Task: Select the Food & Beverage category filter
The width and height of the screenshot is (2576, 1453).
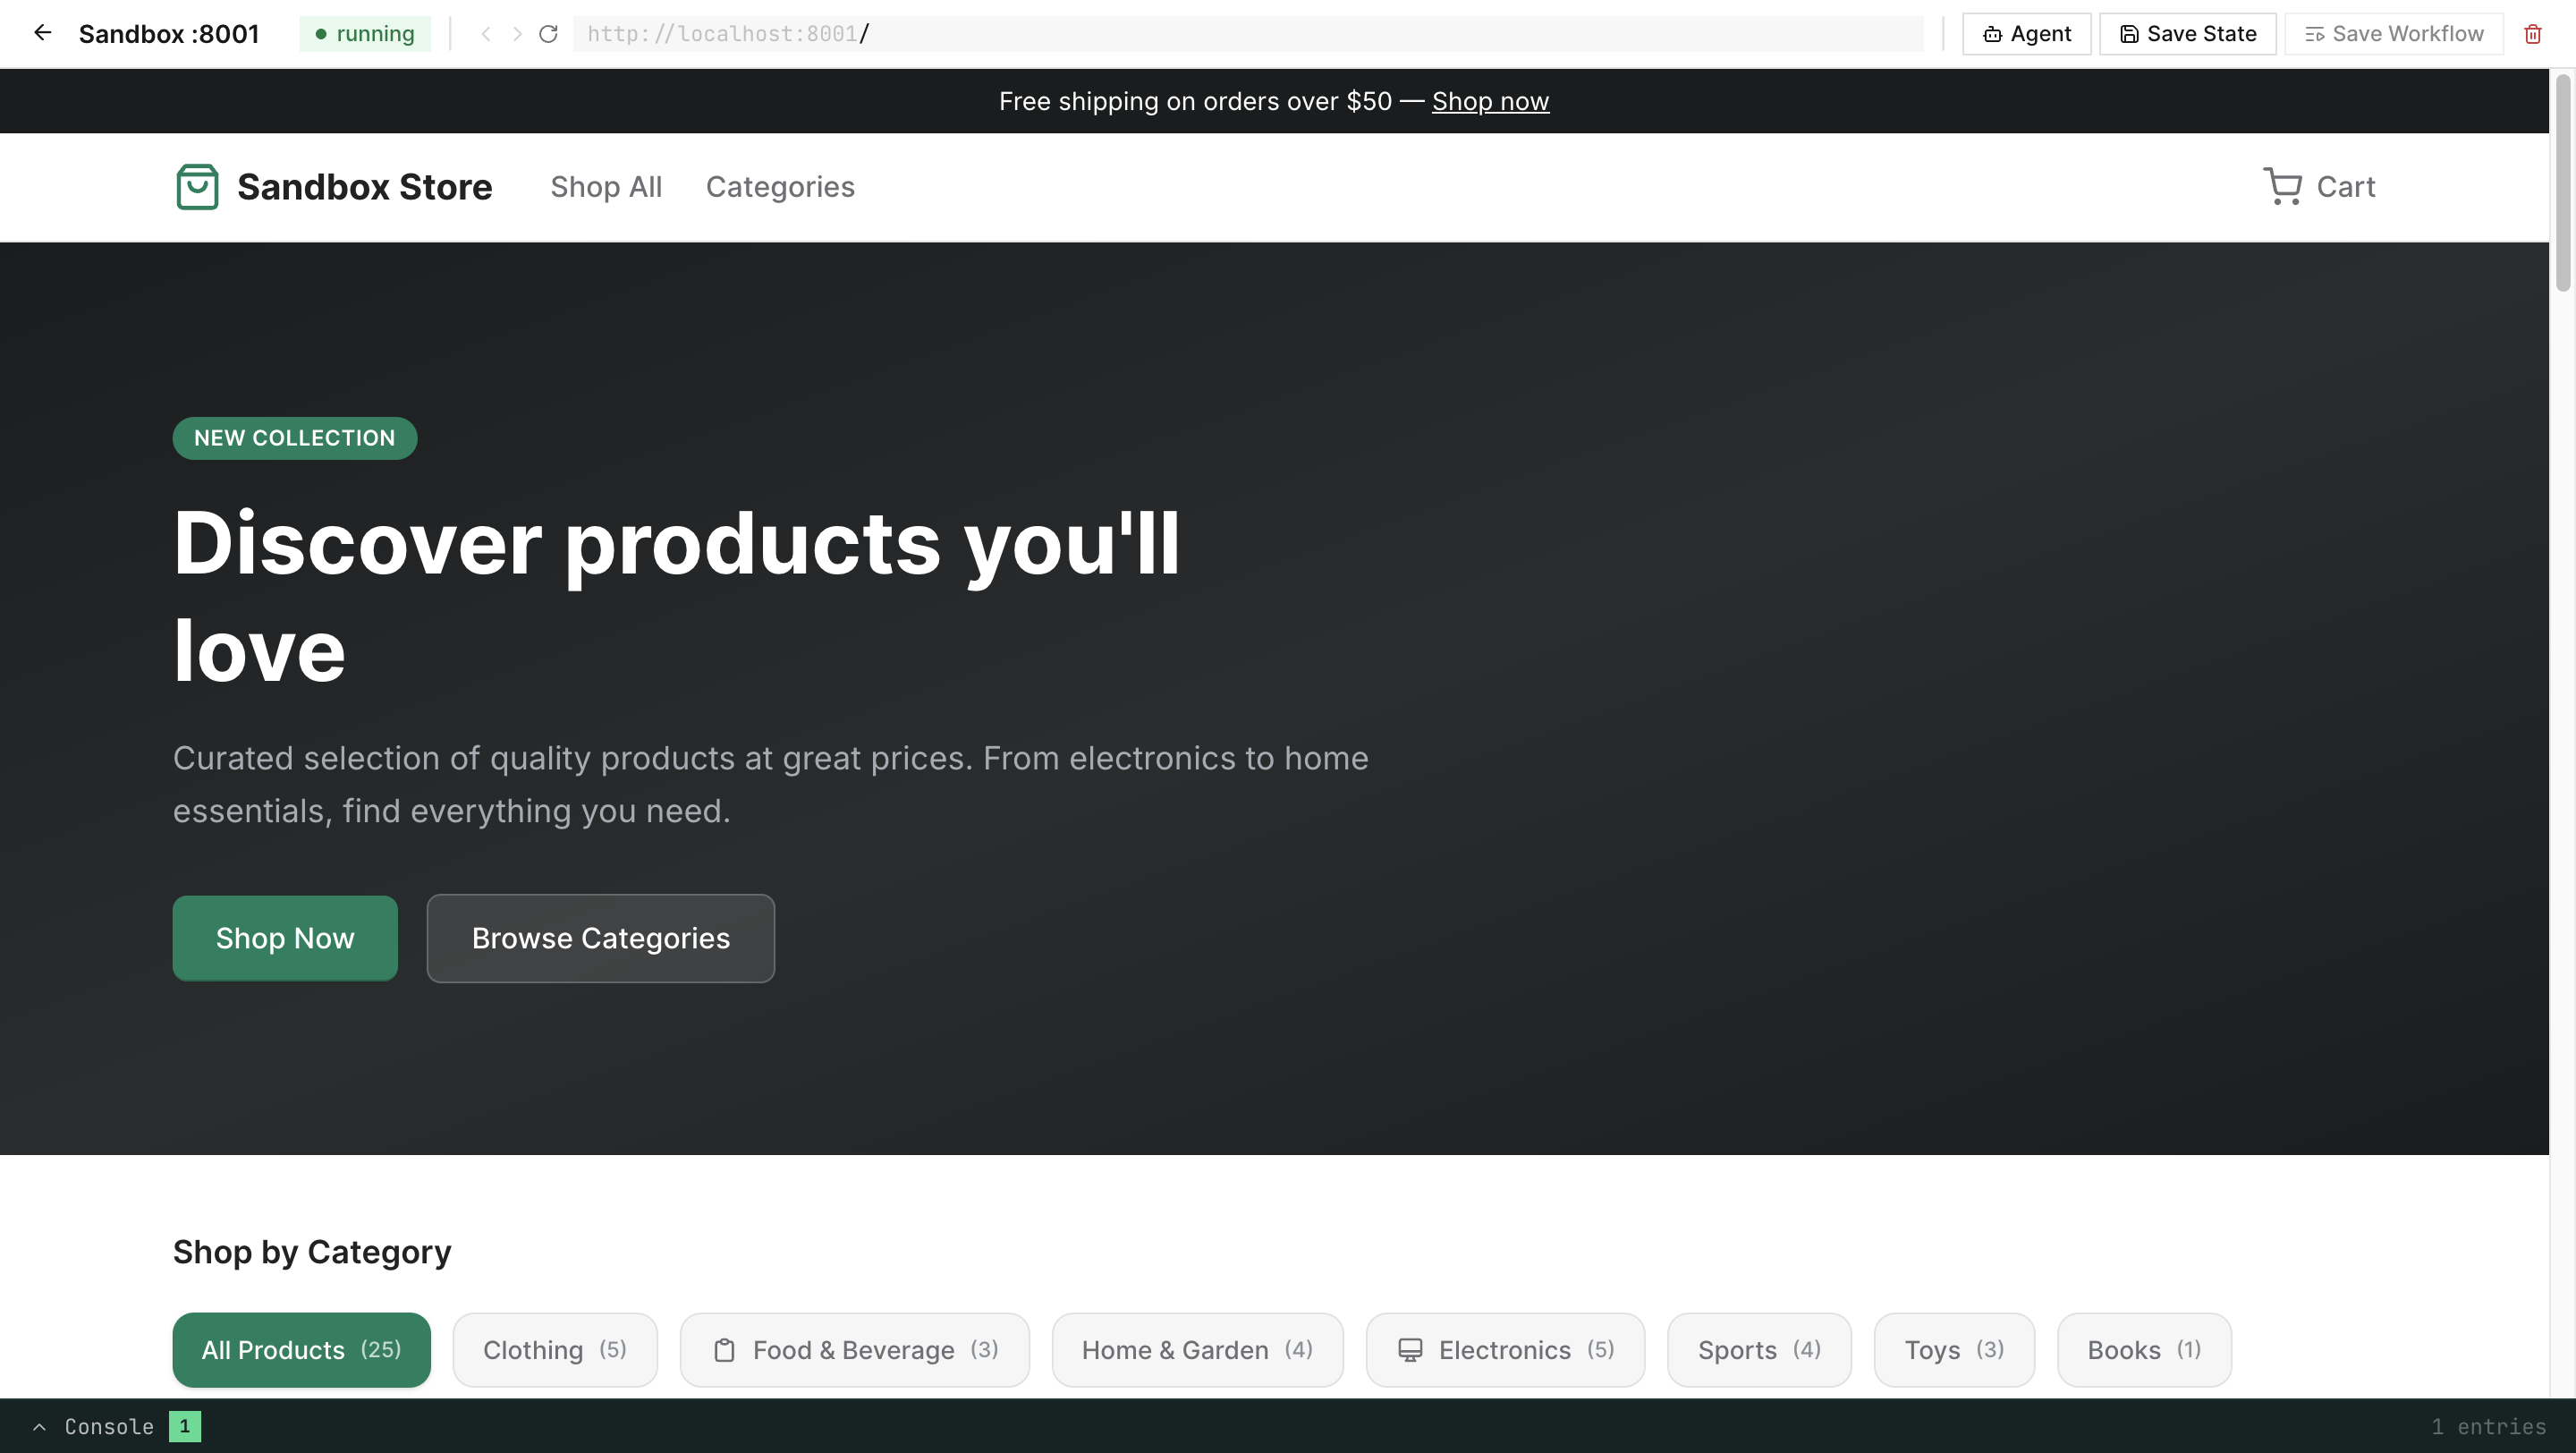Action: click(x=854, y=1350)
